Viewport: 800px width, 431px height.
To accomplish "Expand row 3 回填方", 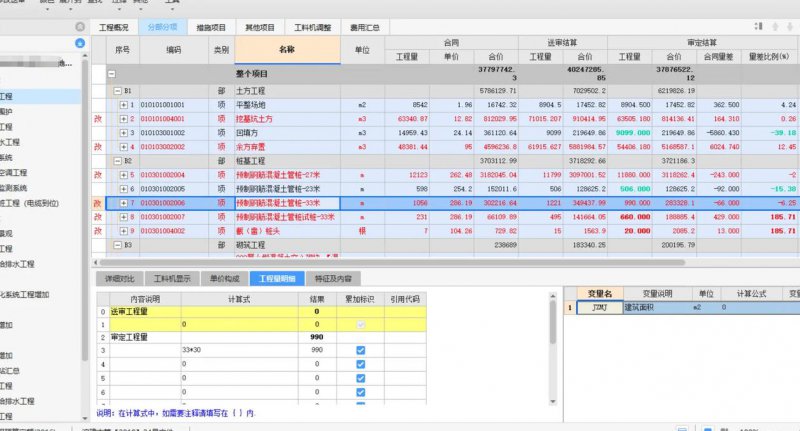I will 123,133.
